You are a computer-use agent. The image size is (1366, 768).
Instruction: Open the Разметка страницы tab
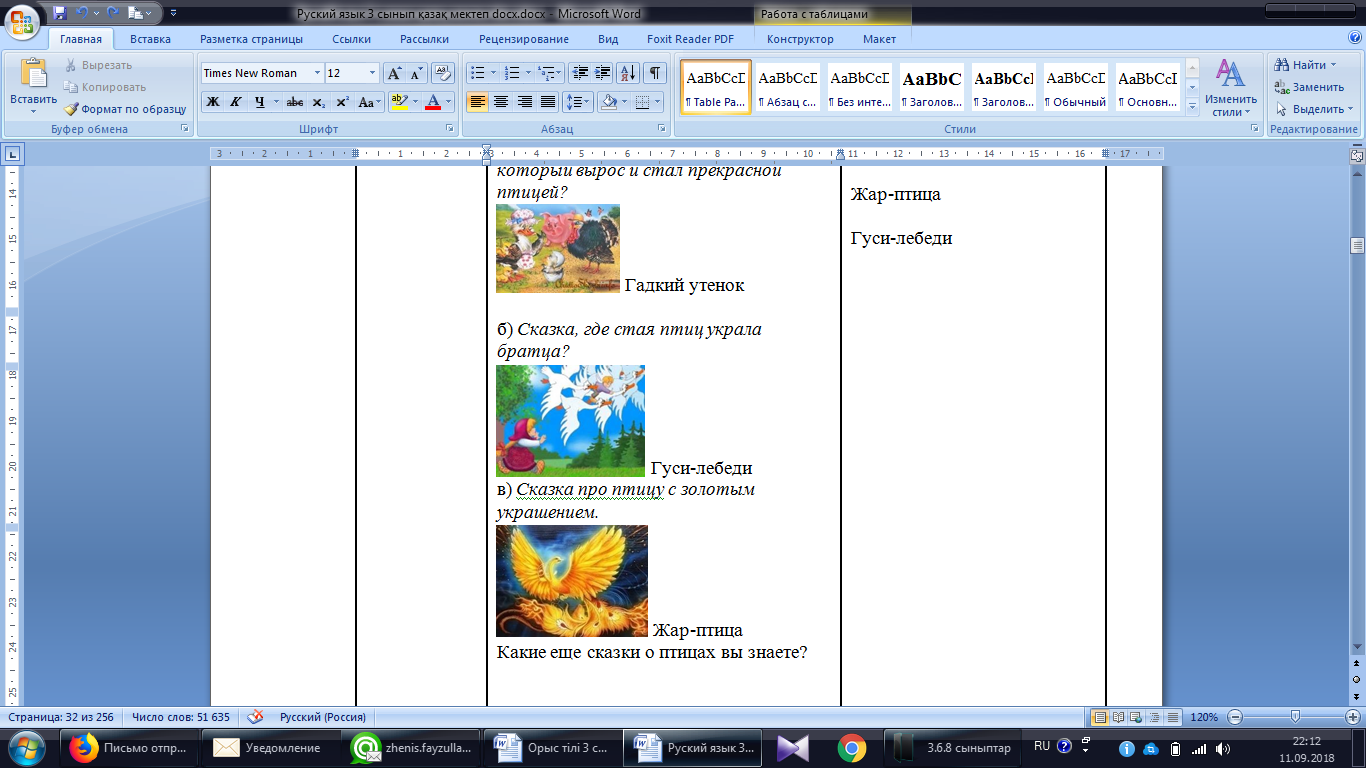tap(251, 39)
